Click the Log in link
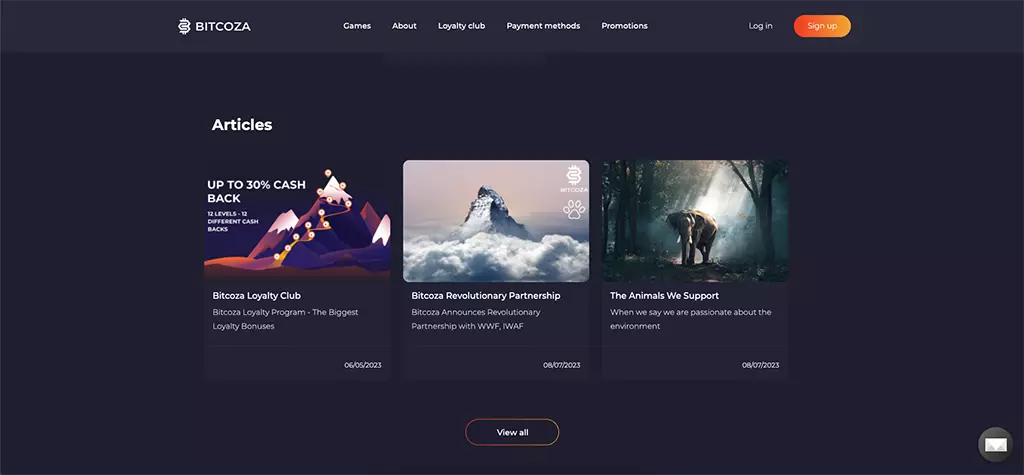1024x475 pixels. click(760, 26)
